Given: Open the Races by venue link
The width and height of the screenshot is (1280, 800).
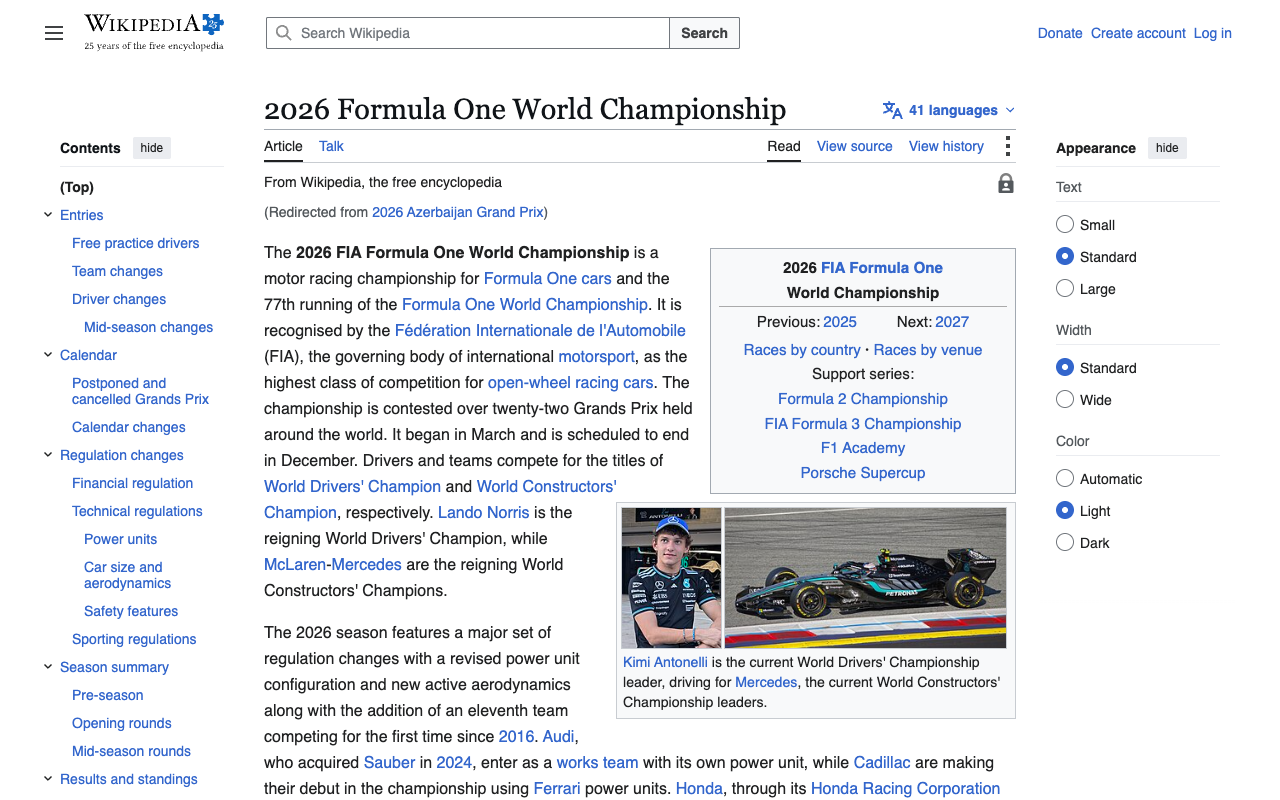Looking at the screenshot, I should (928, 349).
